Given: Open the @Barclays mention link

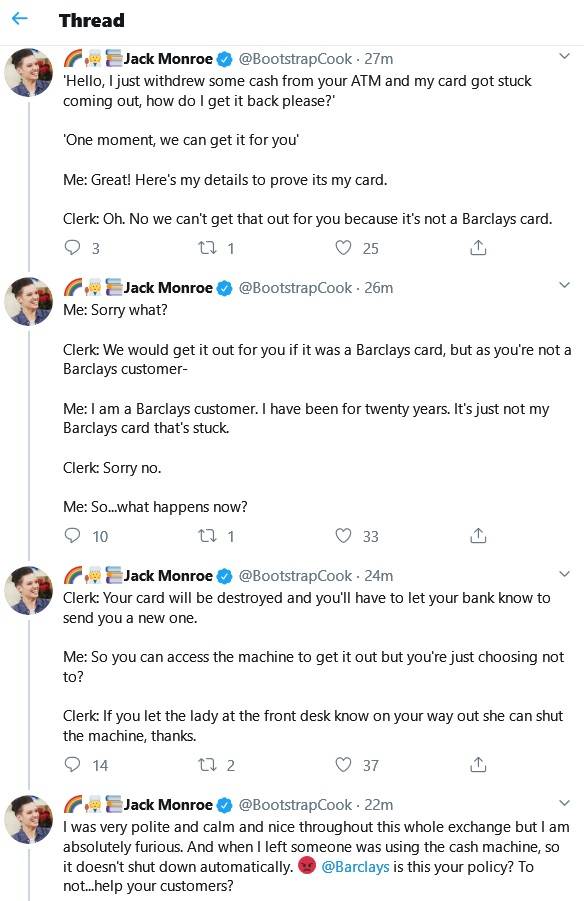Looking at the screenshot, I should 355,867.
